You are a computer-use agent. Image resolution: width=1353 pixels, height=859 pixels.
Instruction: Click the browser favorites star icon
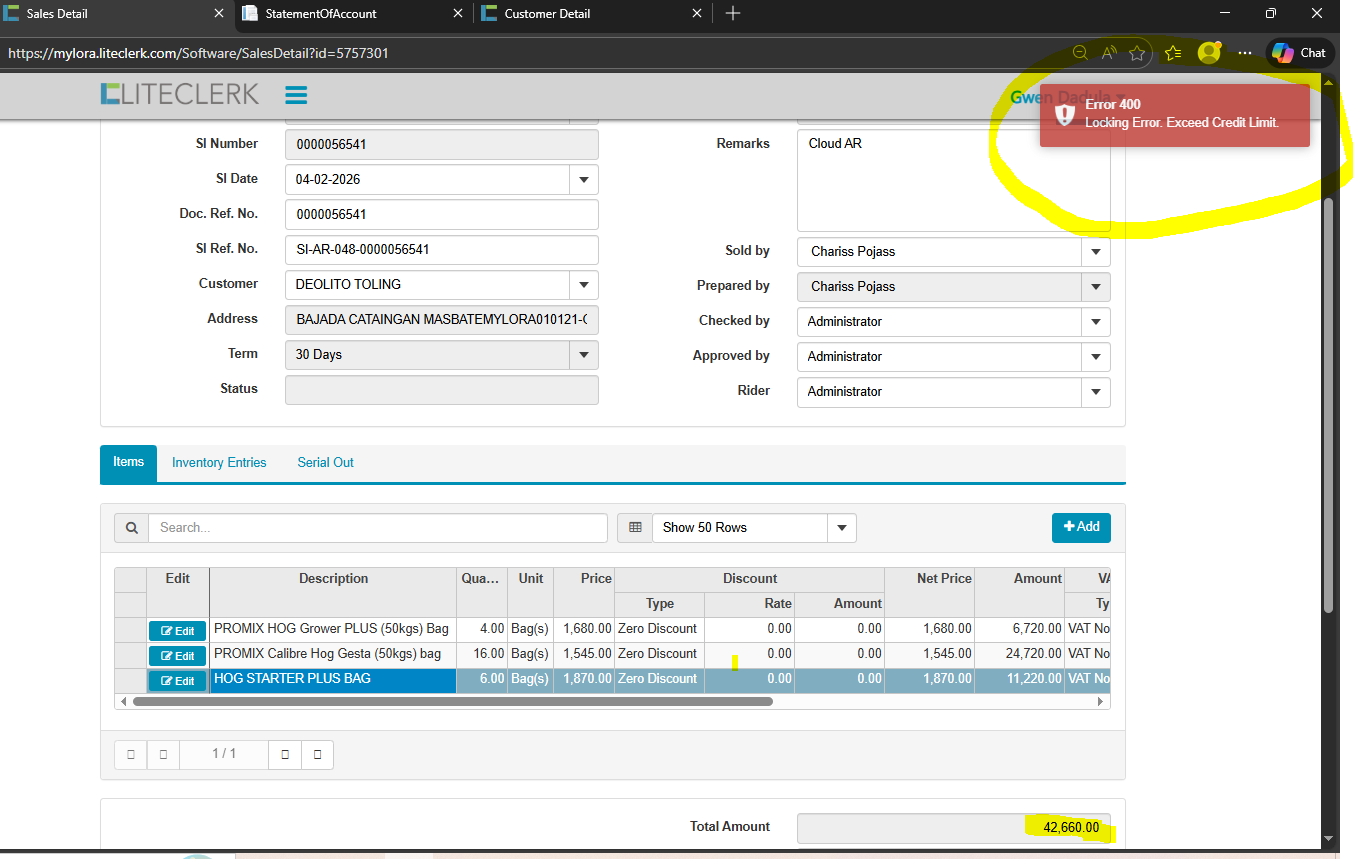pos(1137,53)
